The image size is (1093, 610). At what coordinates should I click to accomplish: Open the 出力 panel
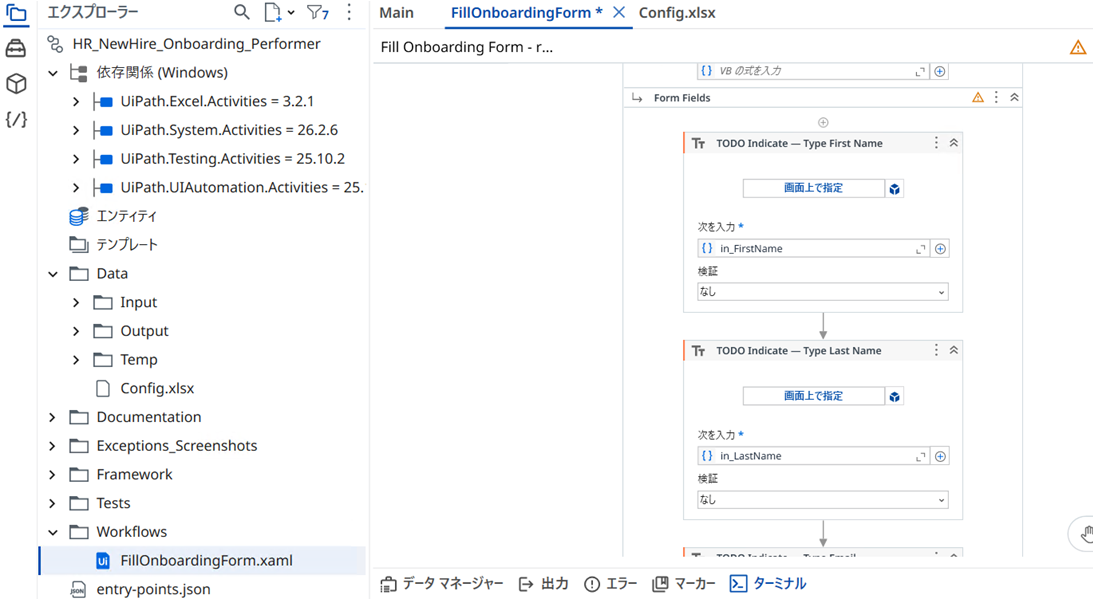(544, 584)
